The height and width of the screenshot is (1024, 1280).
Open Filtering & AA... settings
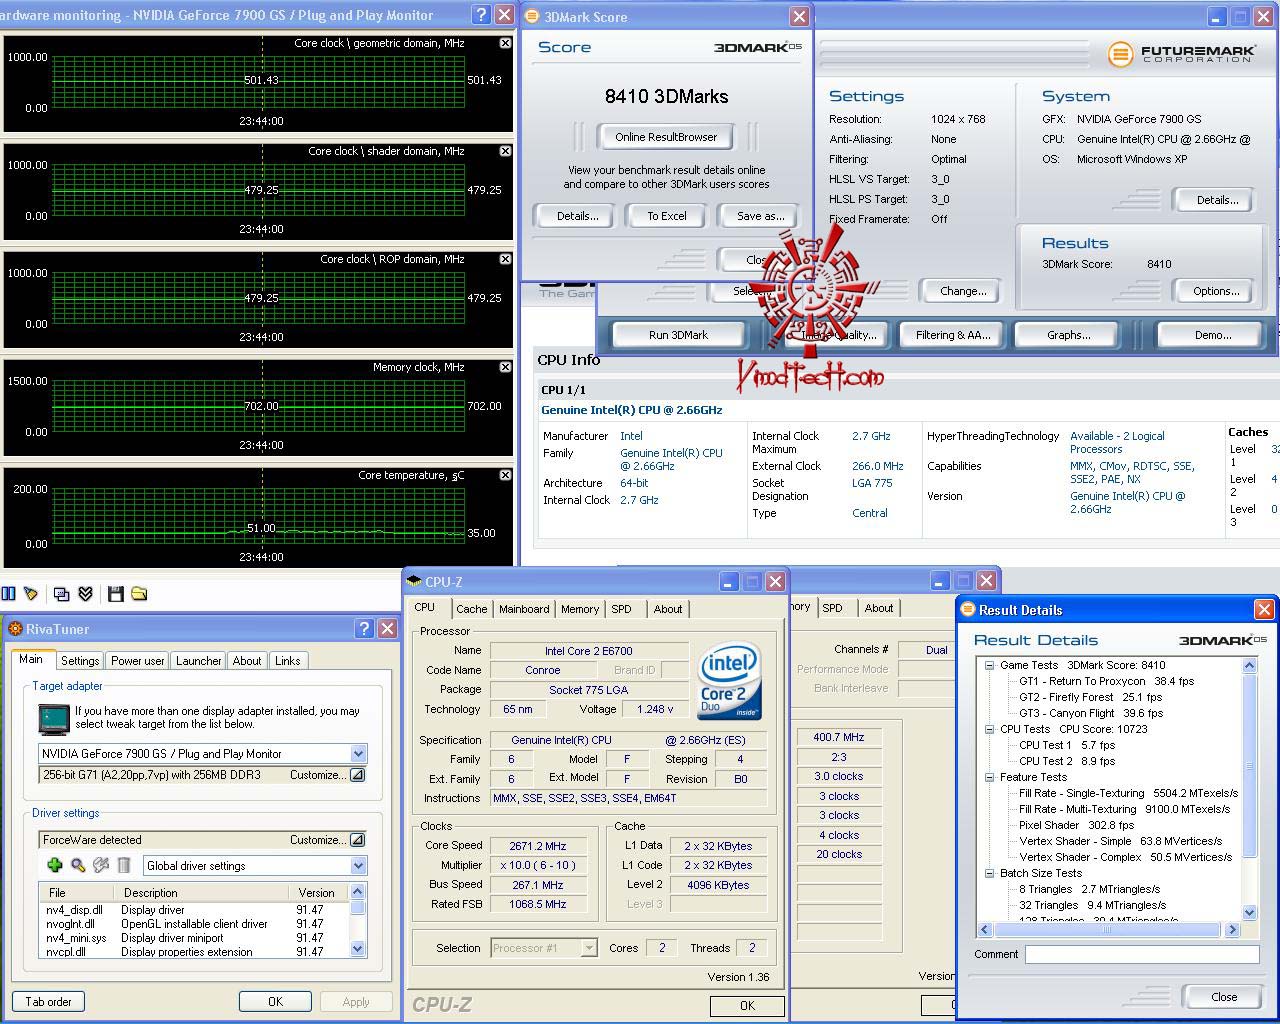953,335
